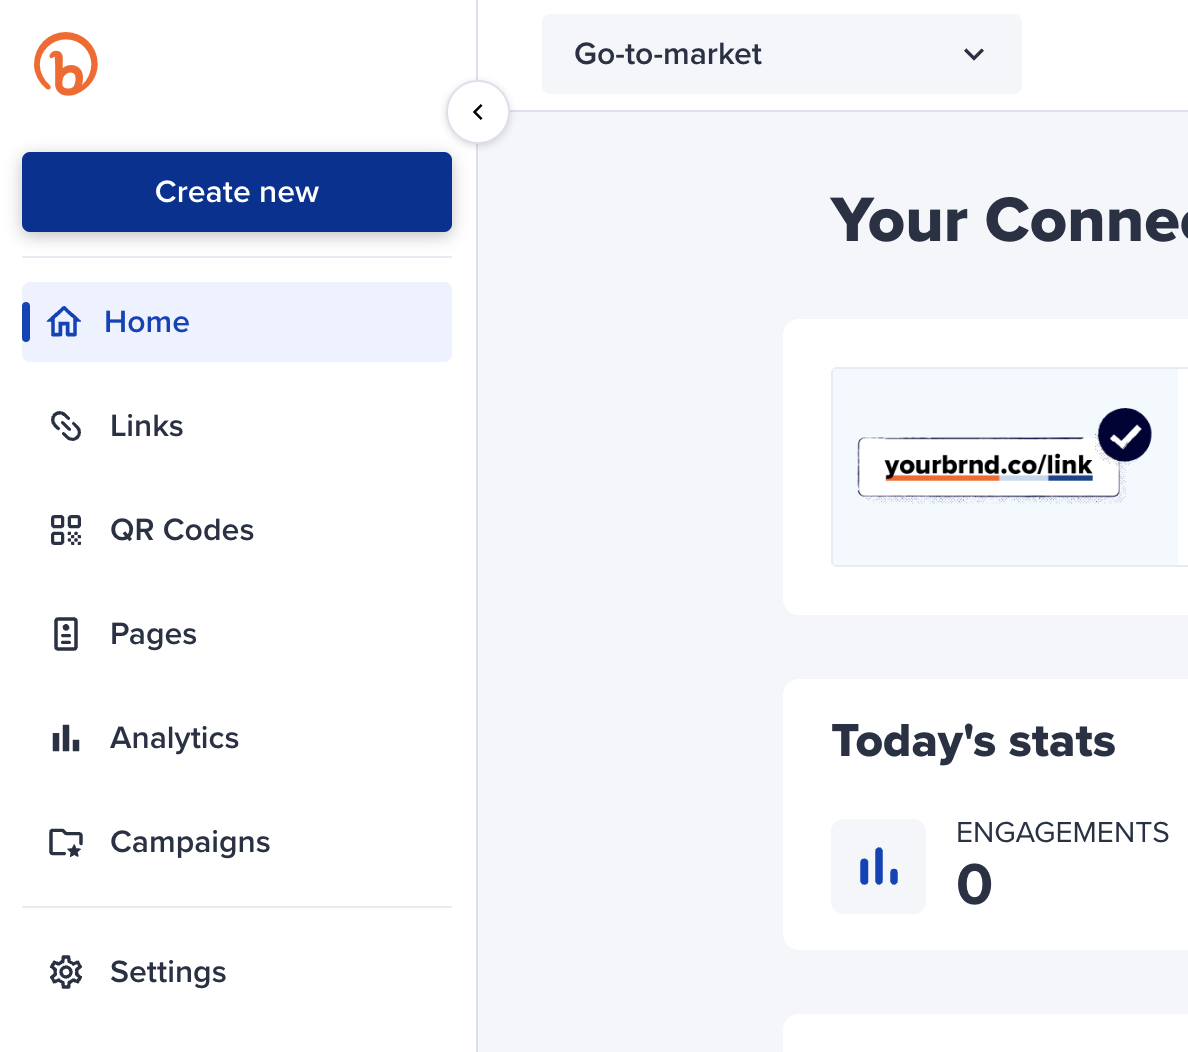Collapse the sidebar with the arrow button

477,112
